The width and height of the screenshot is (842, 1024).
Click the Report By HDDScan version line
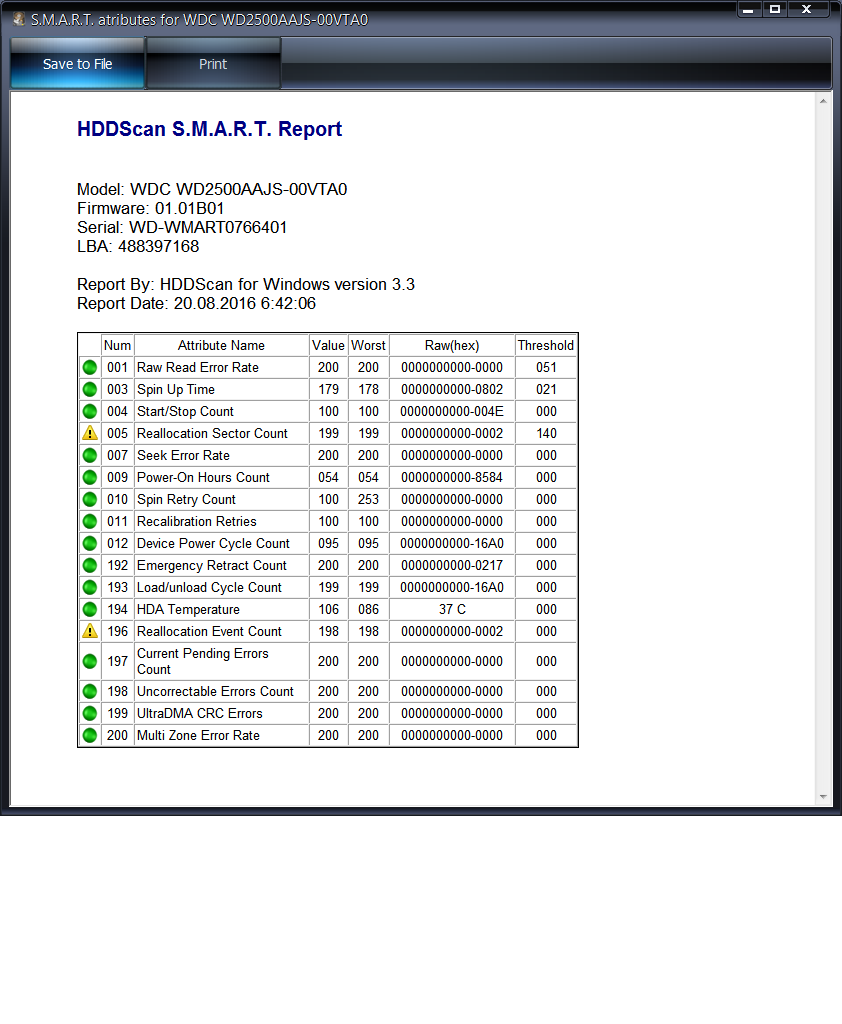click(246, 284)
